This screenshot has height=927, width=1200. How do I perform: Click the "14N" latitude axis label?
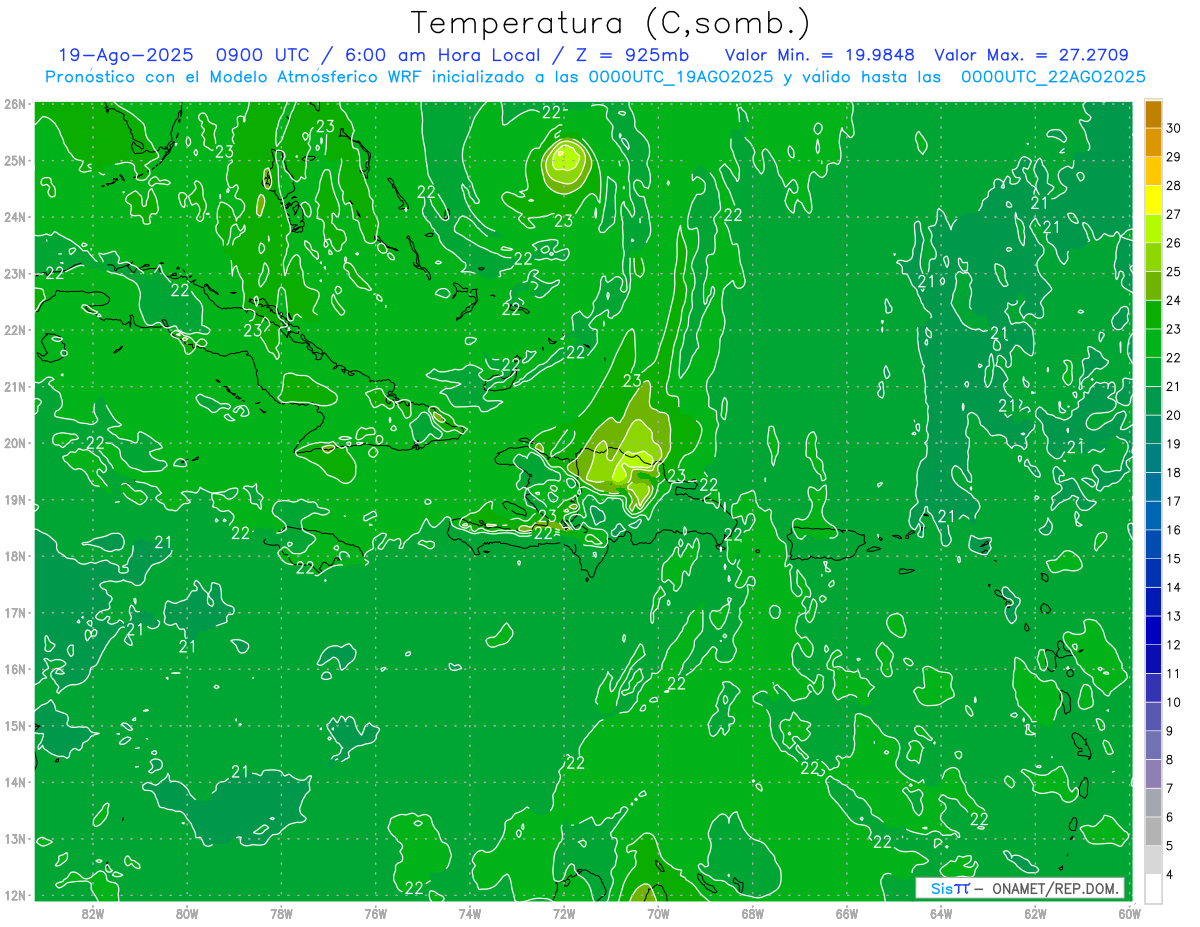[15, 782]
